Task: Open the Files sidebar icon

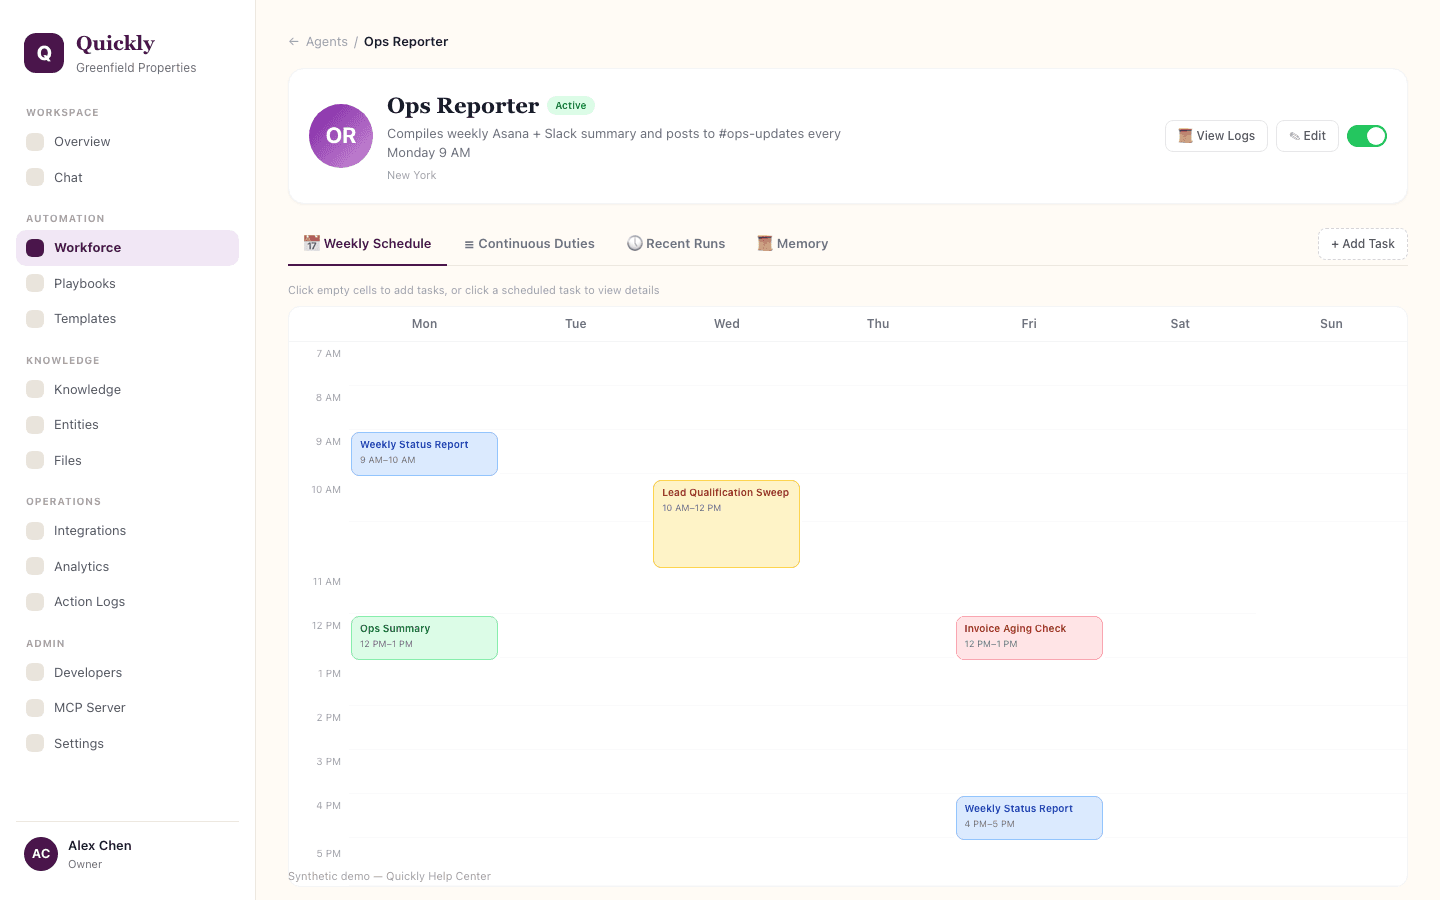Action: tap(35, 460)
